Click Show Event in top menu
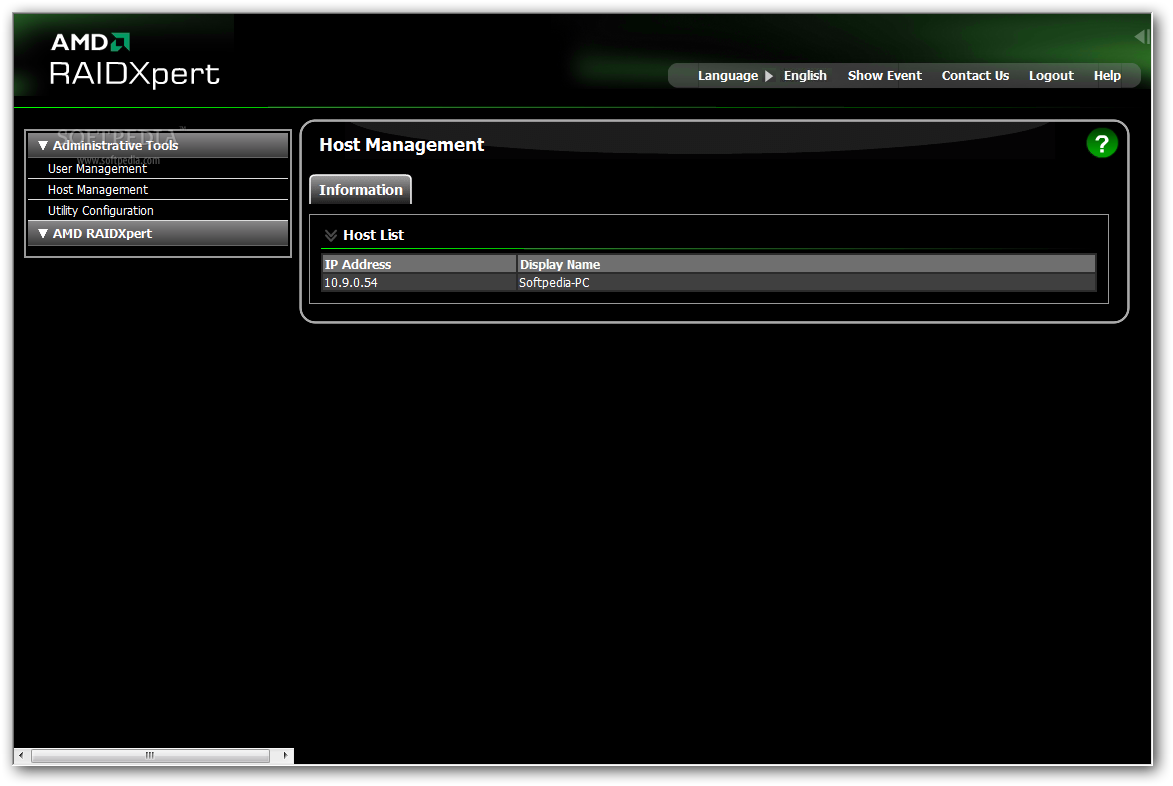 point(884,76)
